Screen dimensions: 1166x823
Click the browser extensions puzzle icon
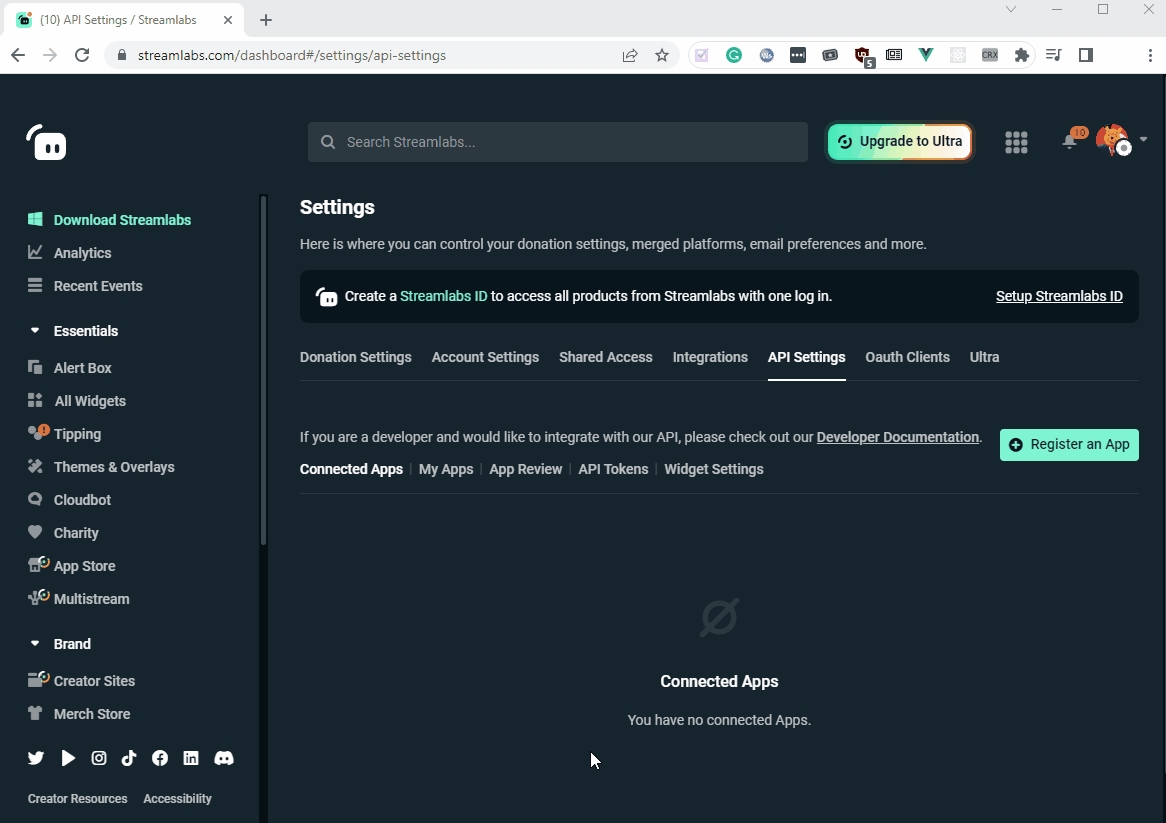[1021, 56]
